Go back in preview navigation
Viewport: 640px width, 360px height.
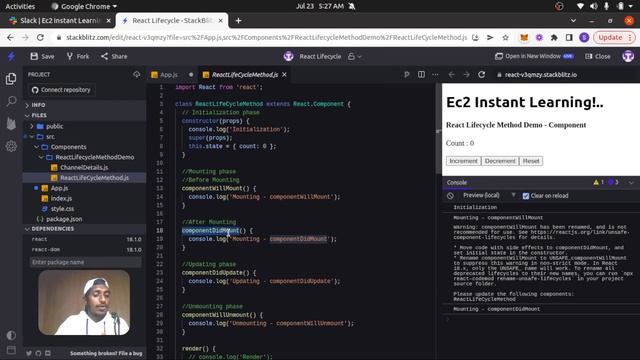pos(451,75)
